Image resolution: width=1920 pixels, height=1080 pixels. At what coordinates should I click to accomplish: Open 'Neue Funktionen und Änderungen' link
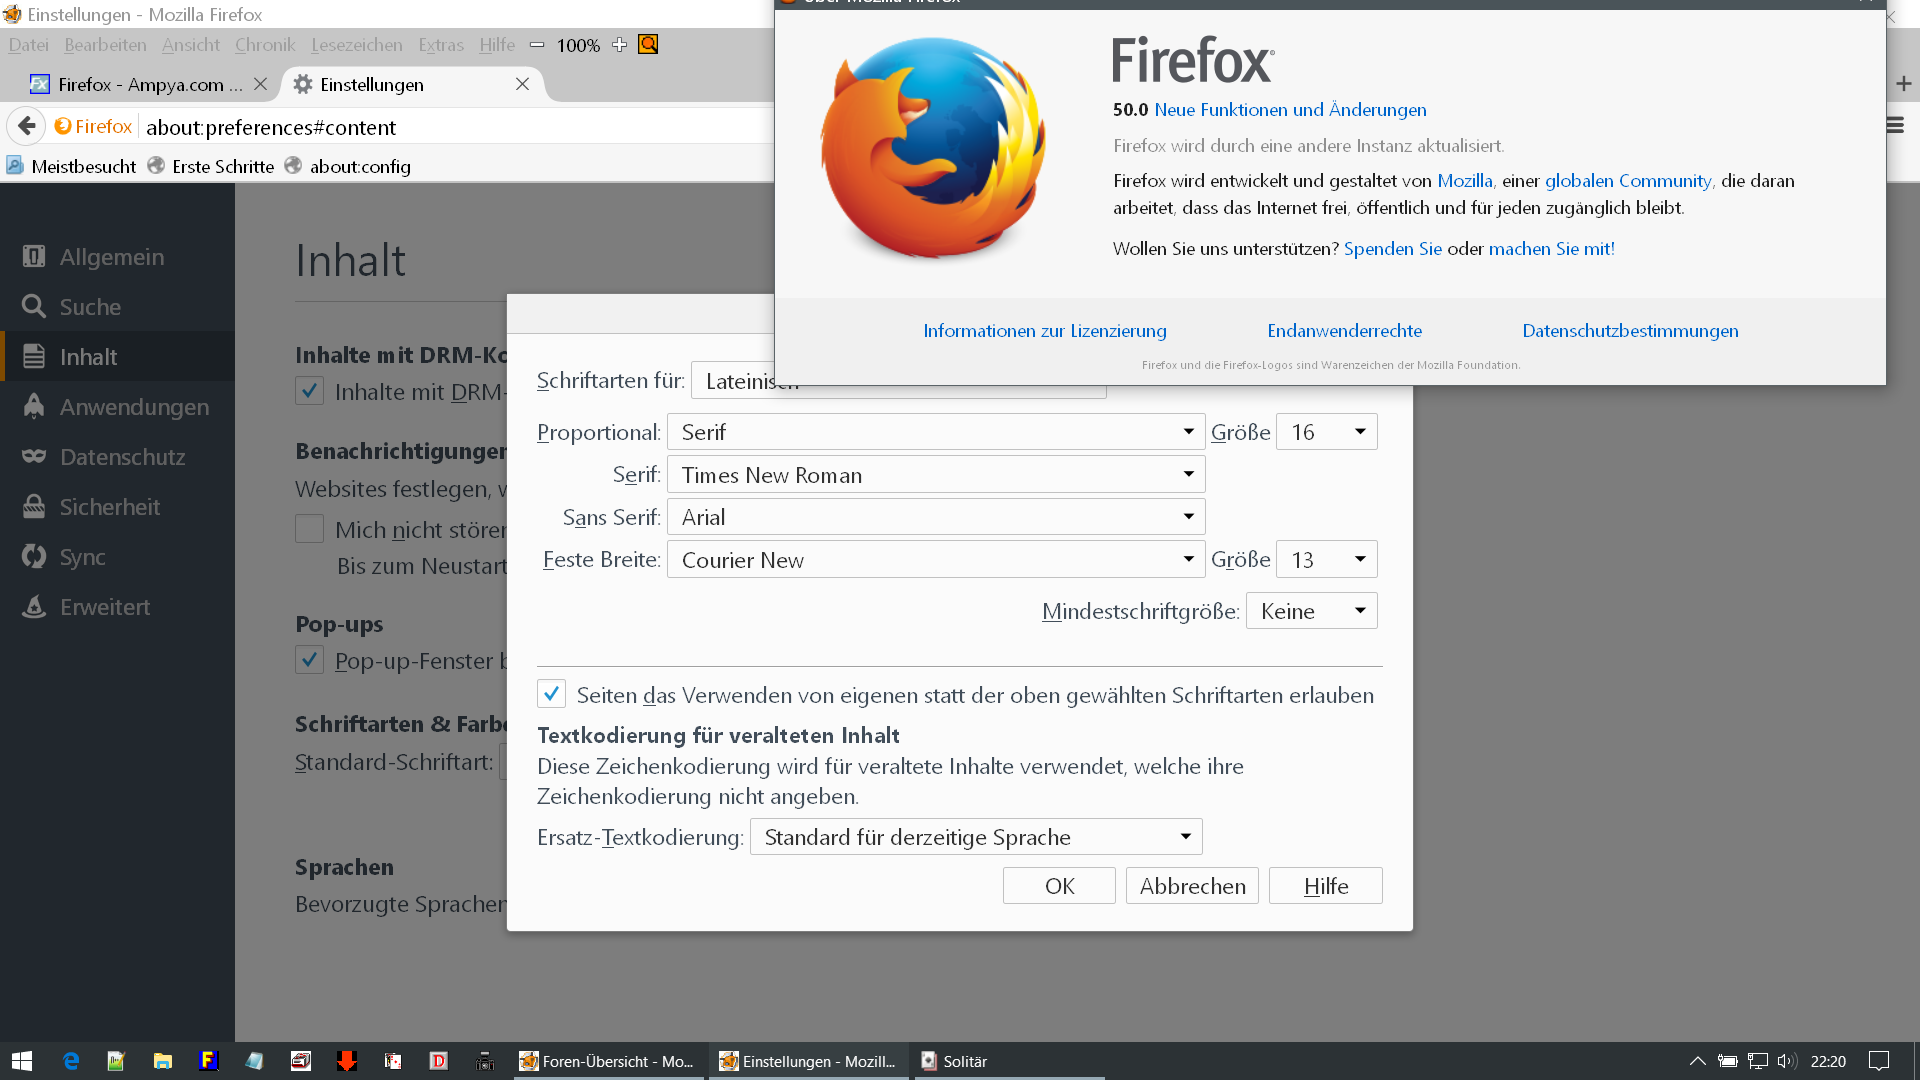1290,110
